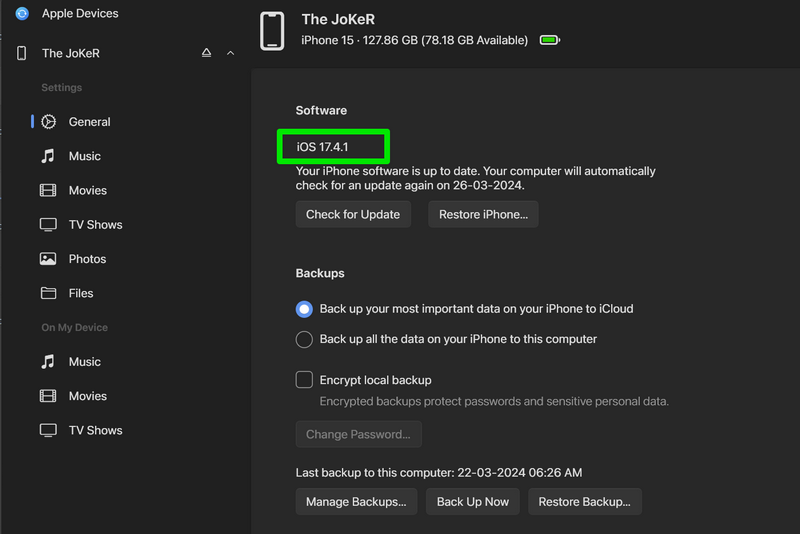The height and width of the screenshot is (534, 800).
Task: Open TV Shows under Settings section
Action: coord(95,225)
